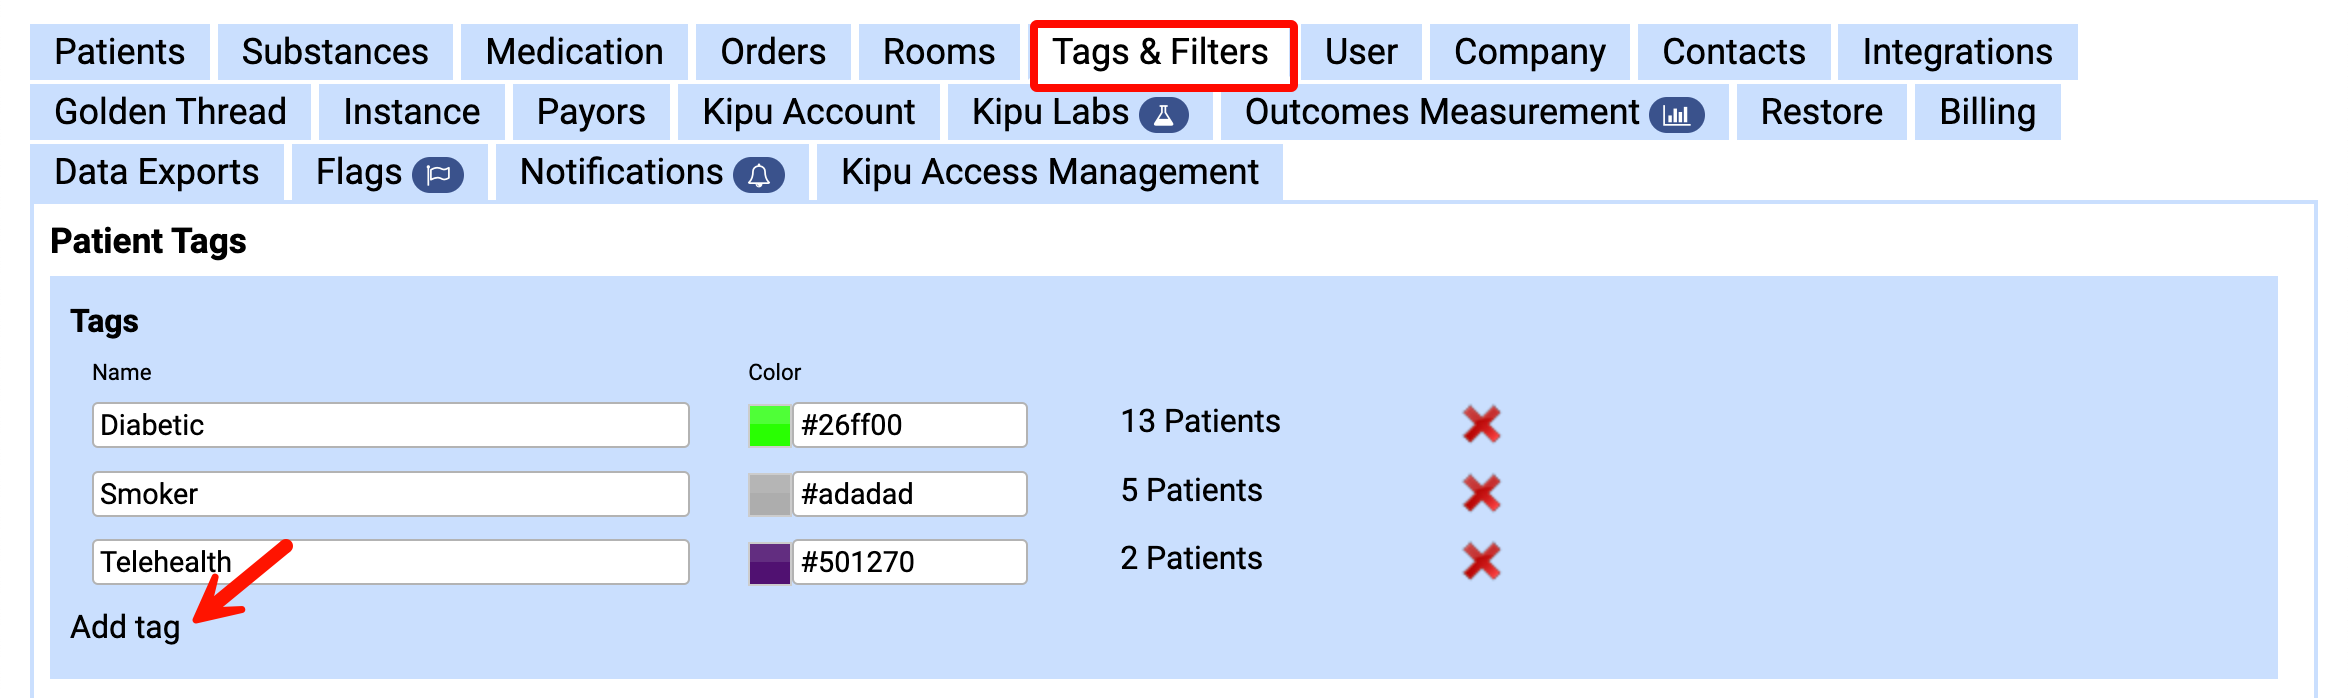
Task: Select the Data Exports tab
Action: [x=157, y=172]
